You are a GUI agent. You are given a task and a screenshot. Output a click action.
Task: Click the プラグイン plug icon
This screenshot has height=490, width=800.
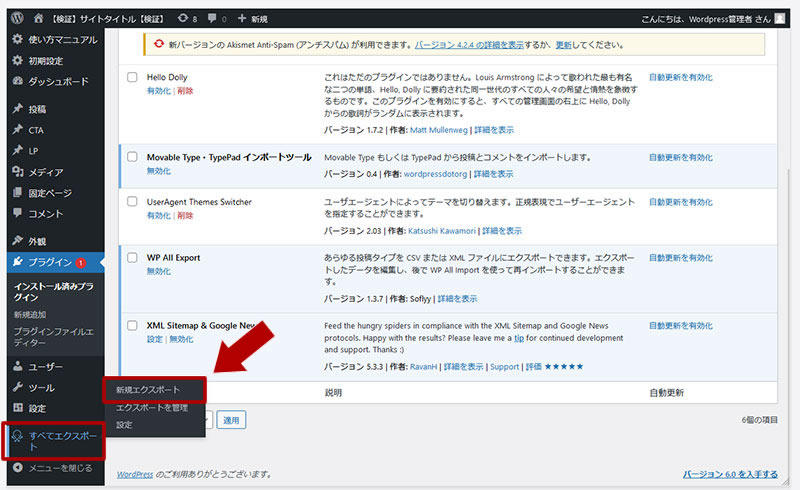point(18,262)
